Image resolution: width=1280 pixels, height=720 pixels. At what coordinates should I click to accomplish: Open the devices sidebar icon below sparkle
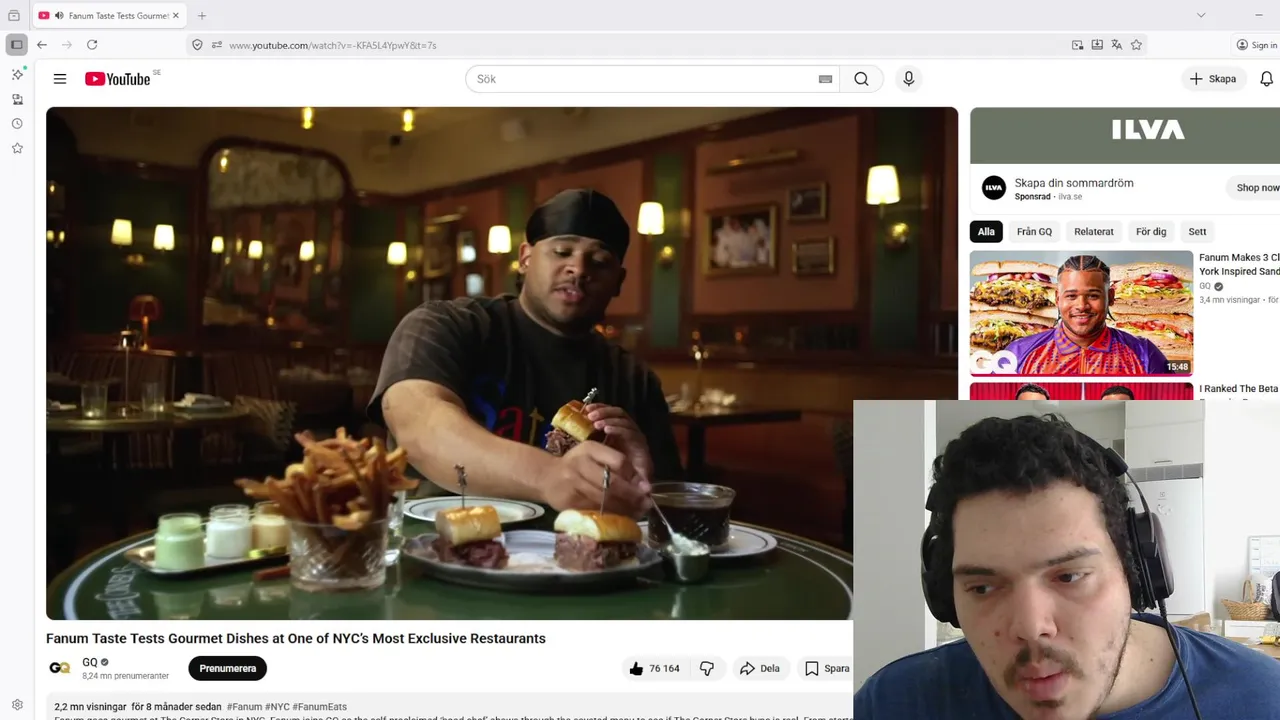point(17,99)
